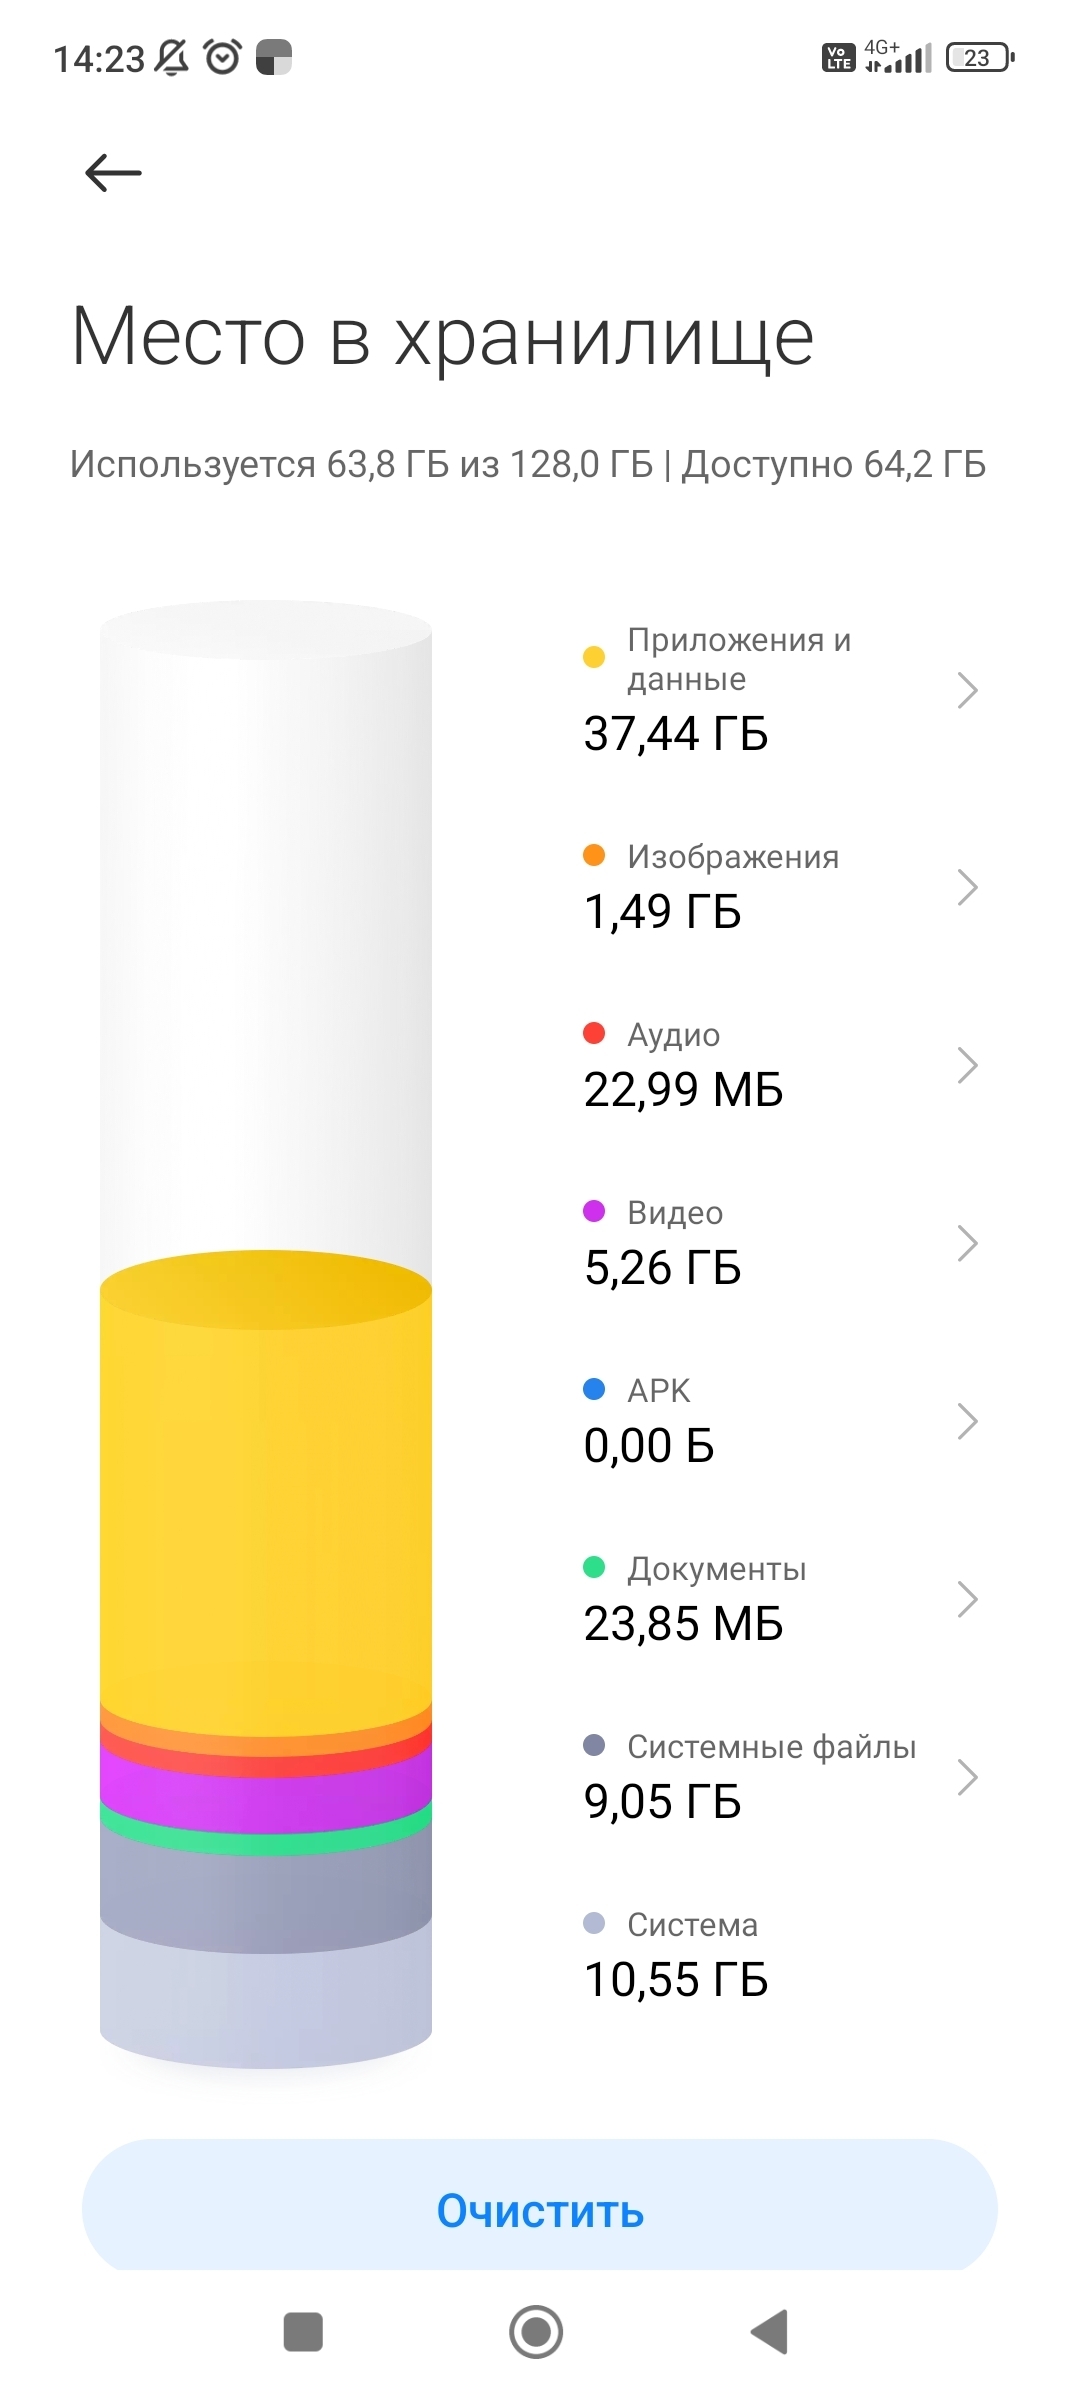Tap the back arrow icon
The height and width of the screenshot is (2400, 1080).
tap(113, 173)
